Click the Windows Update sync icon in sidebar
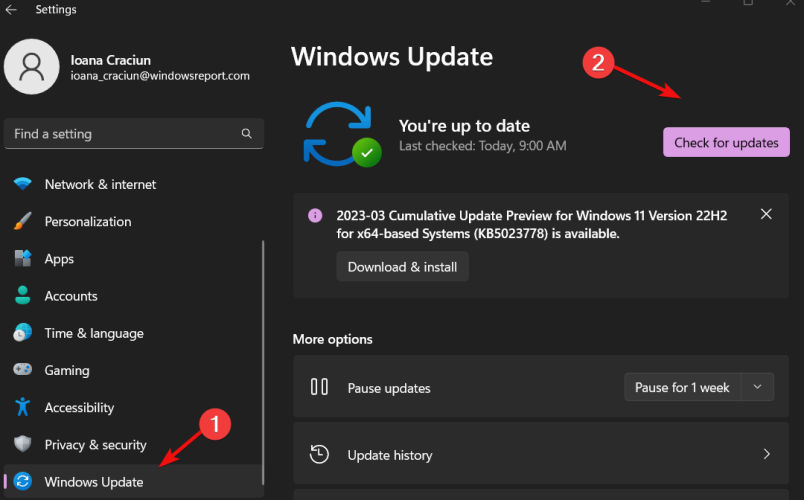 pyautogui.click(x=23, y=481)
